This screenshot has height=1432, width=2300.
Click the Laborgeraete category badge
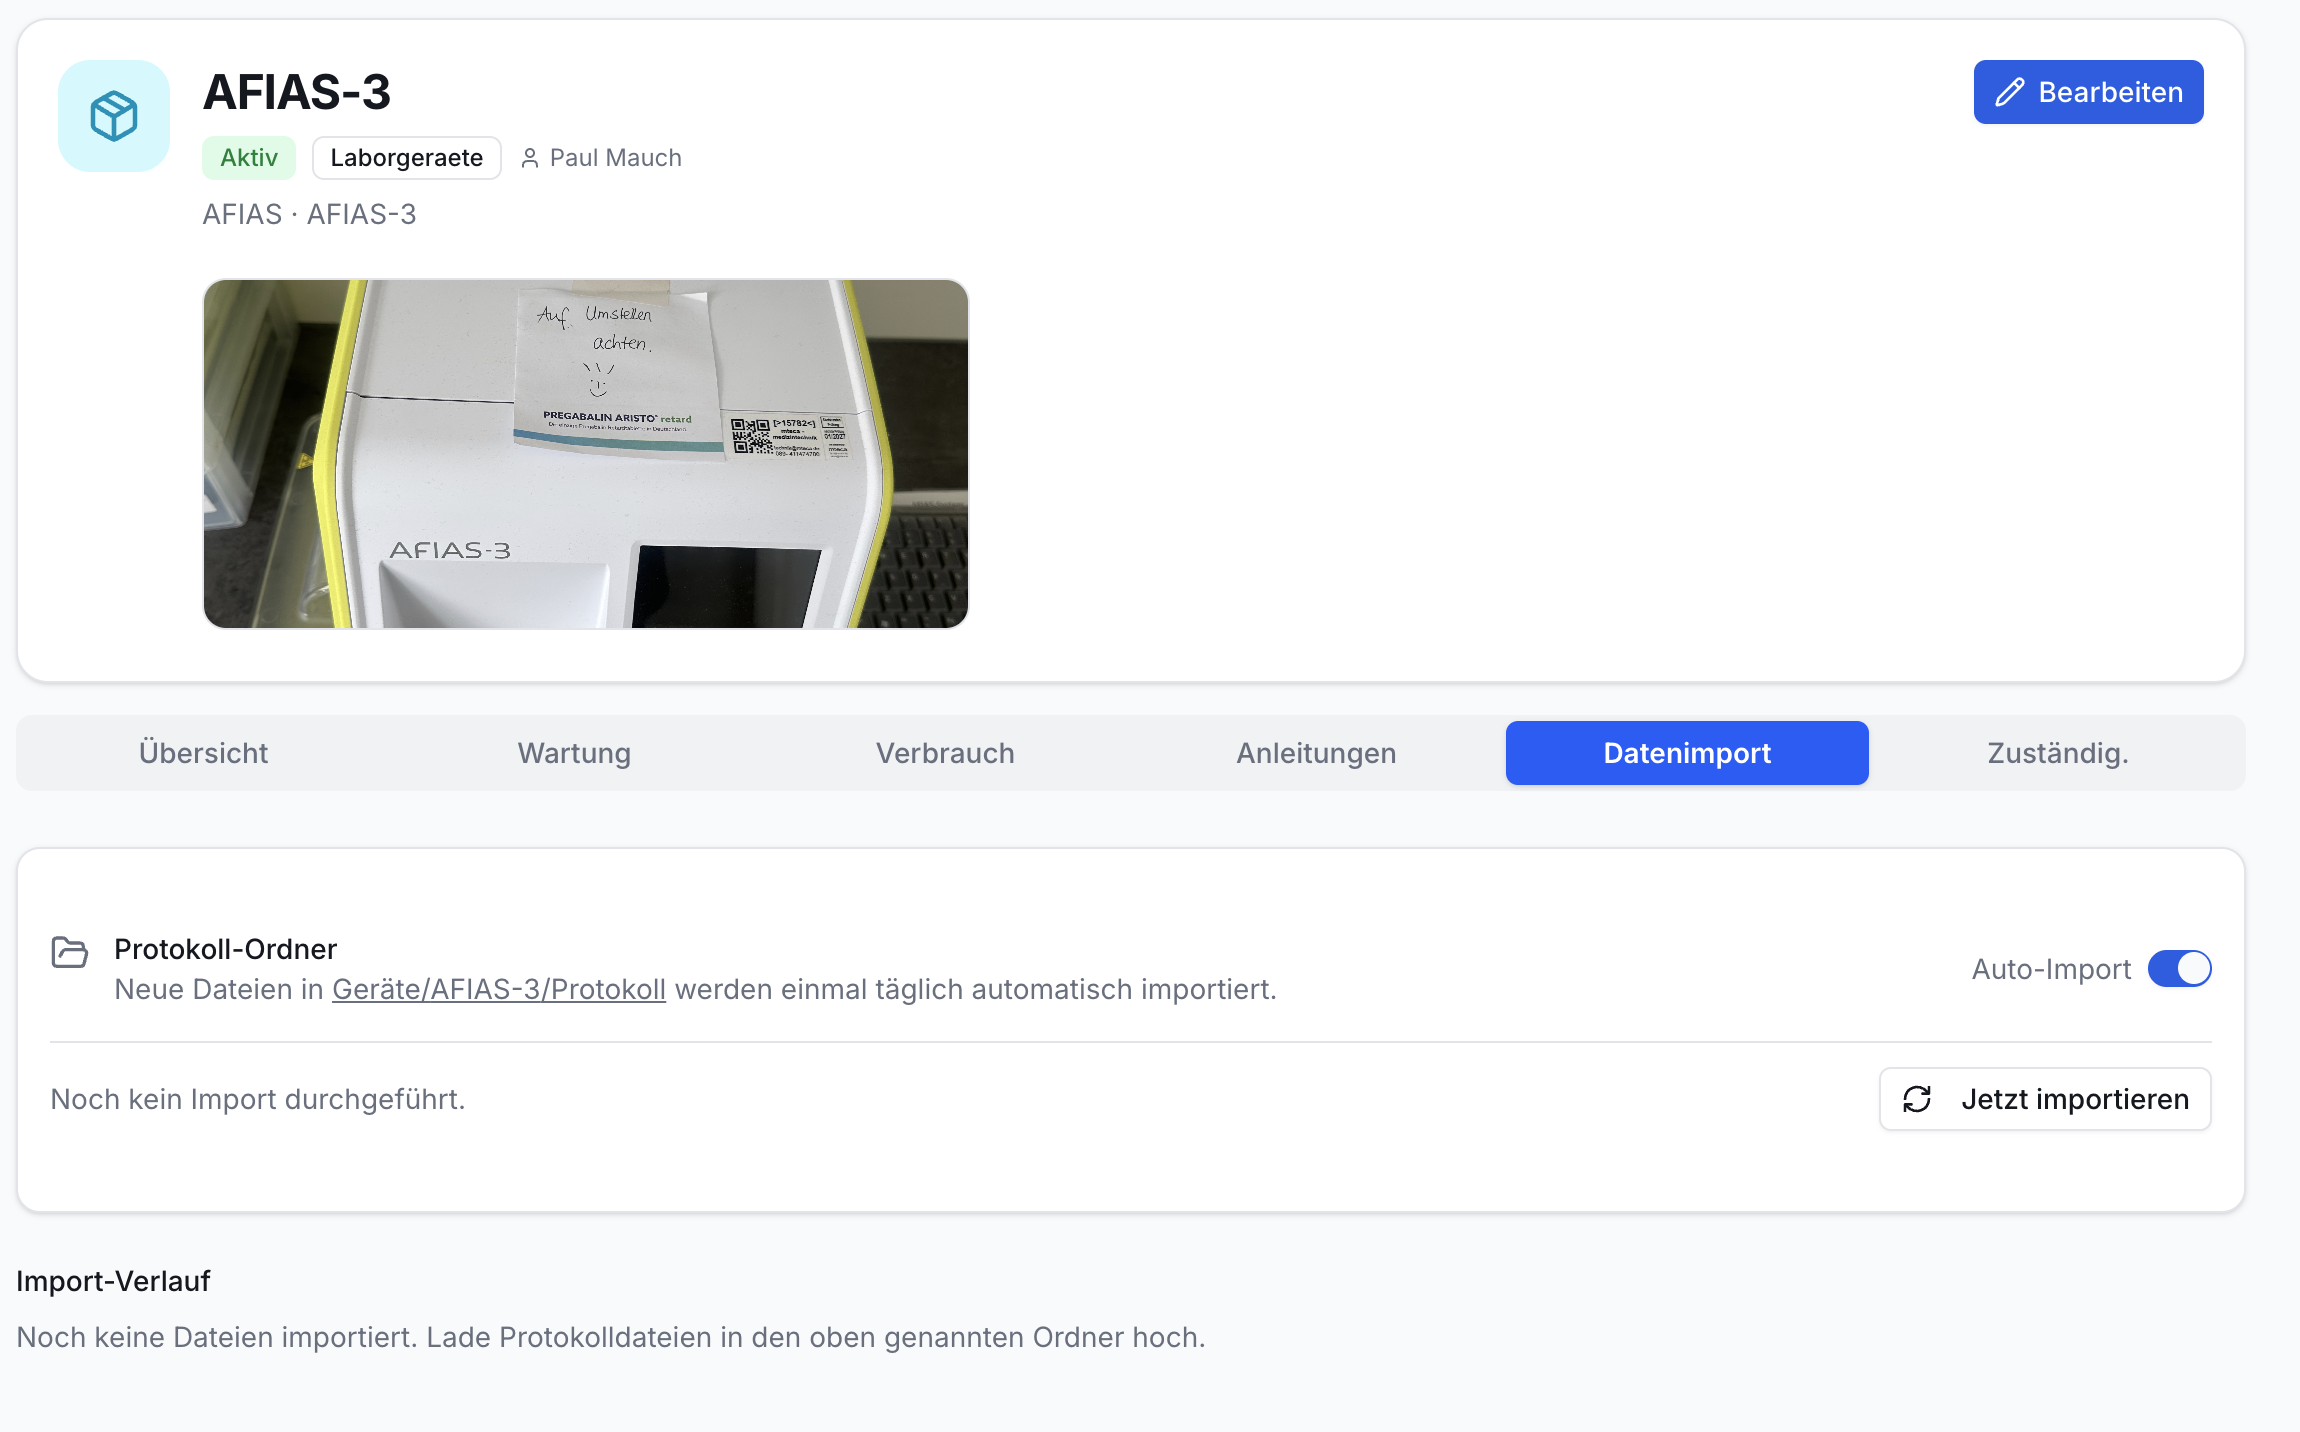[x=407, y=158]
